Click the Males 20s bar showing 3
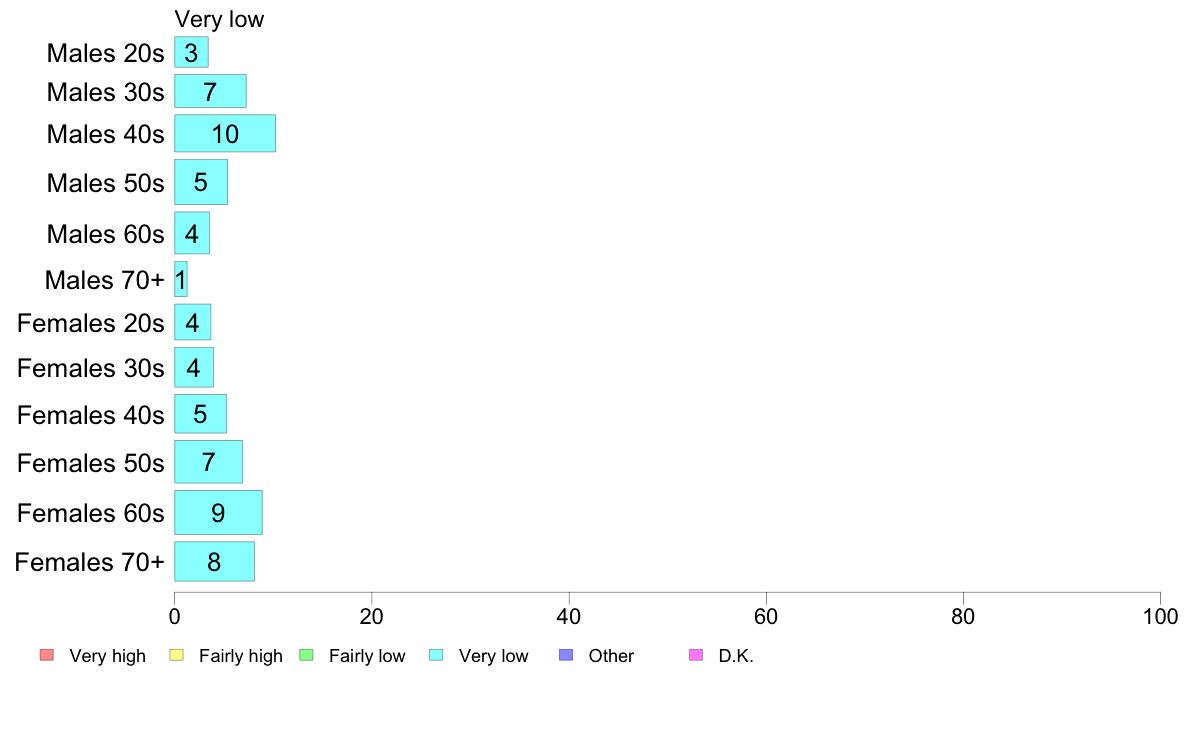Screen dimensions: 1188x736 191,52
